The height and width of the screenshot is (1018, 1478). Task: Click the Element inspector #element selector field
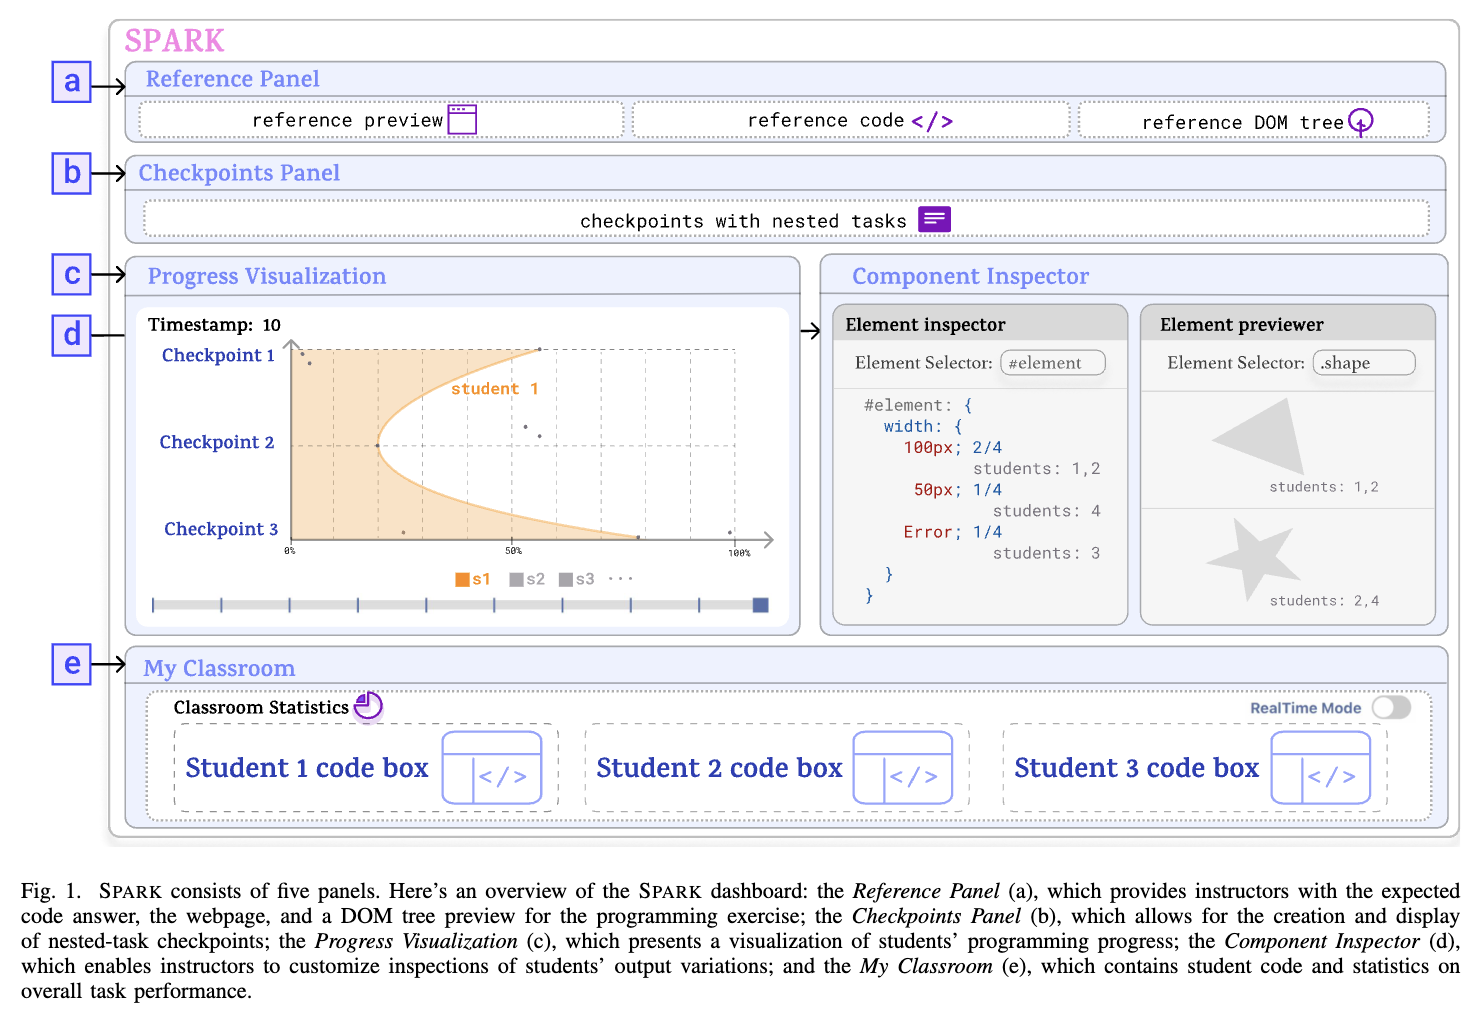(1052, 363)
